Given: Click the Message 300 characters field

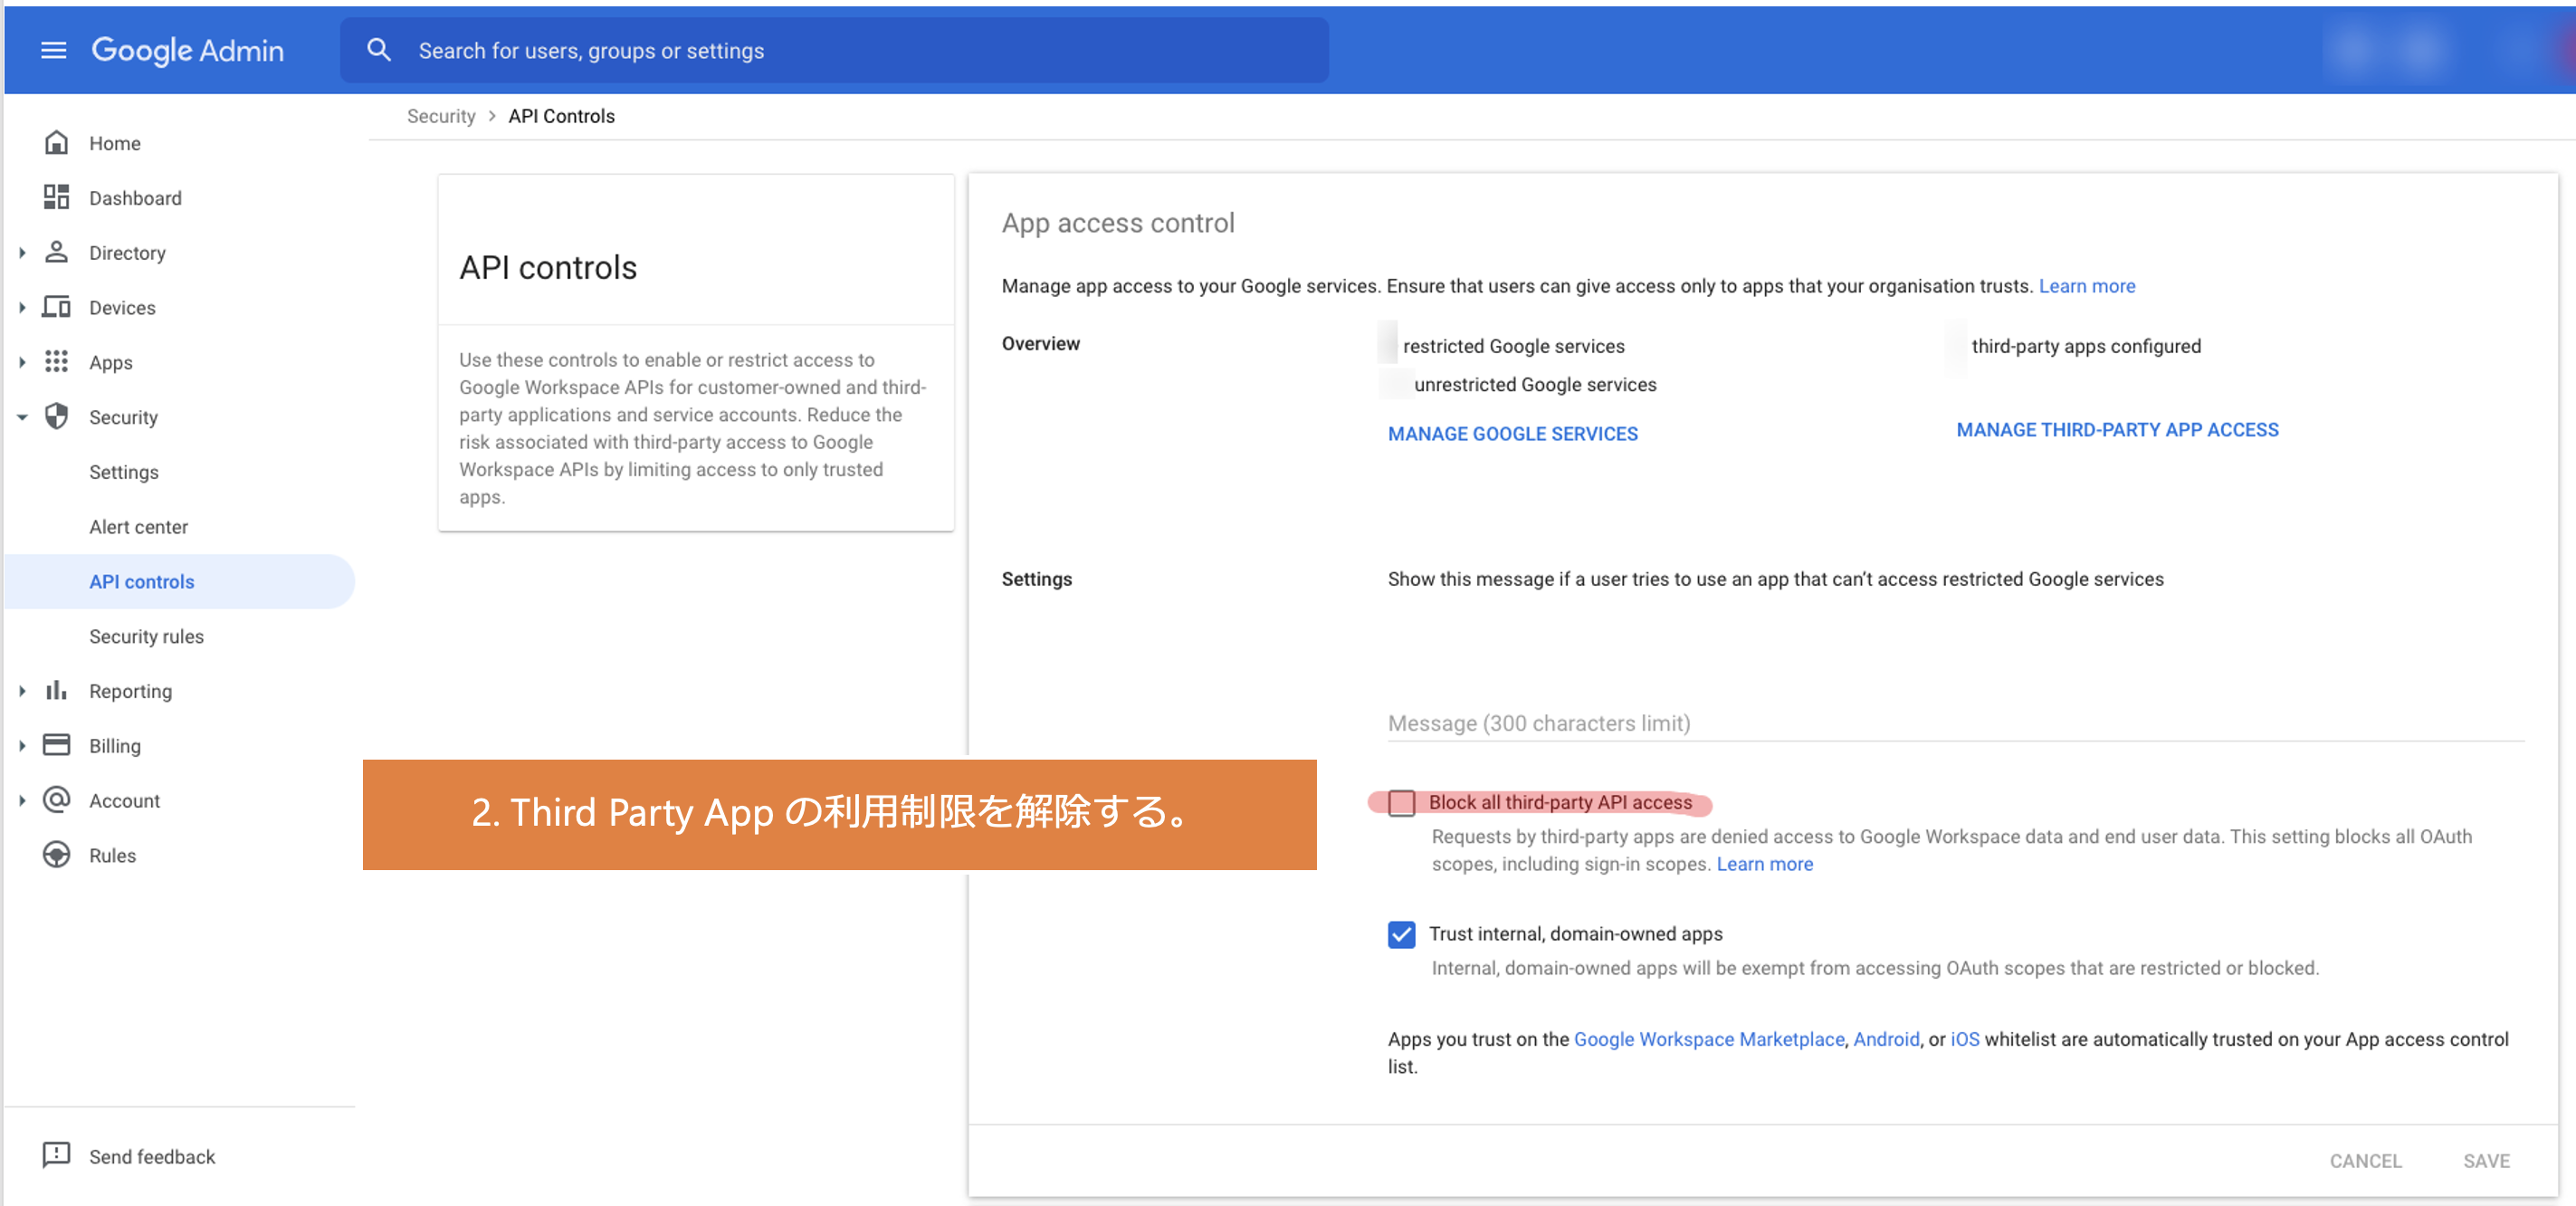Looking at the screenshot, I should point(1956,723).
